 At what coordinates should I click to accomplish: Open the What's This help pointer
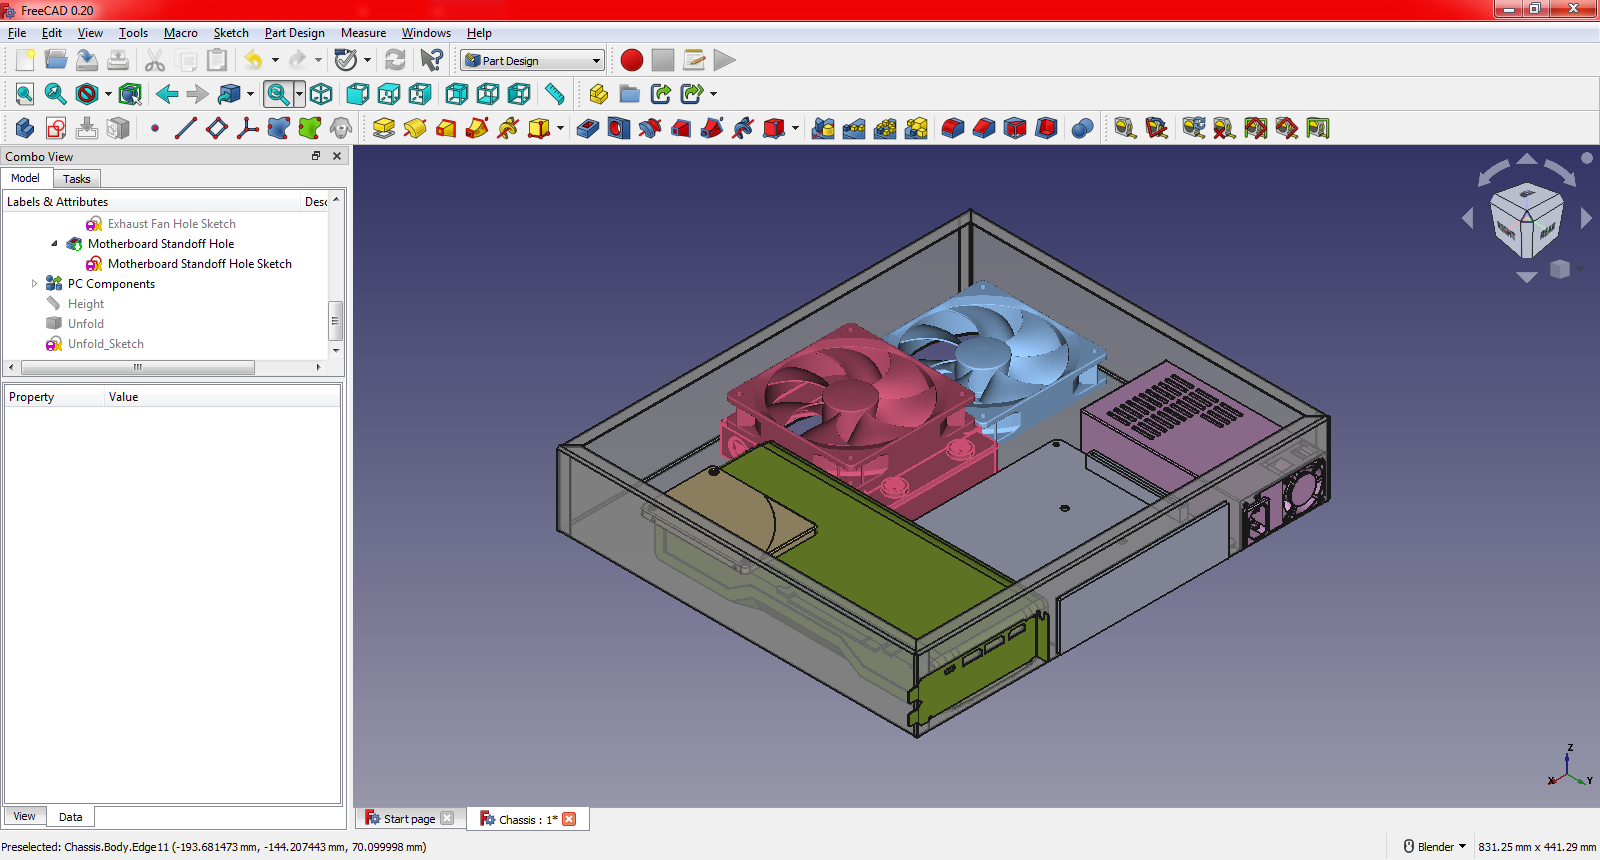point(431,60)
